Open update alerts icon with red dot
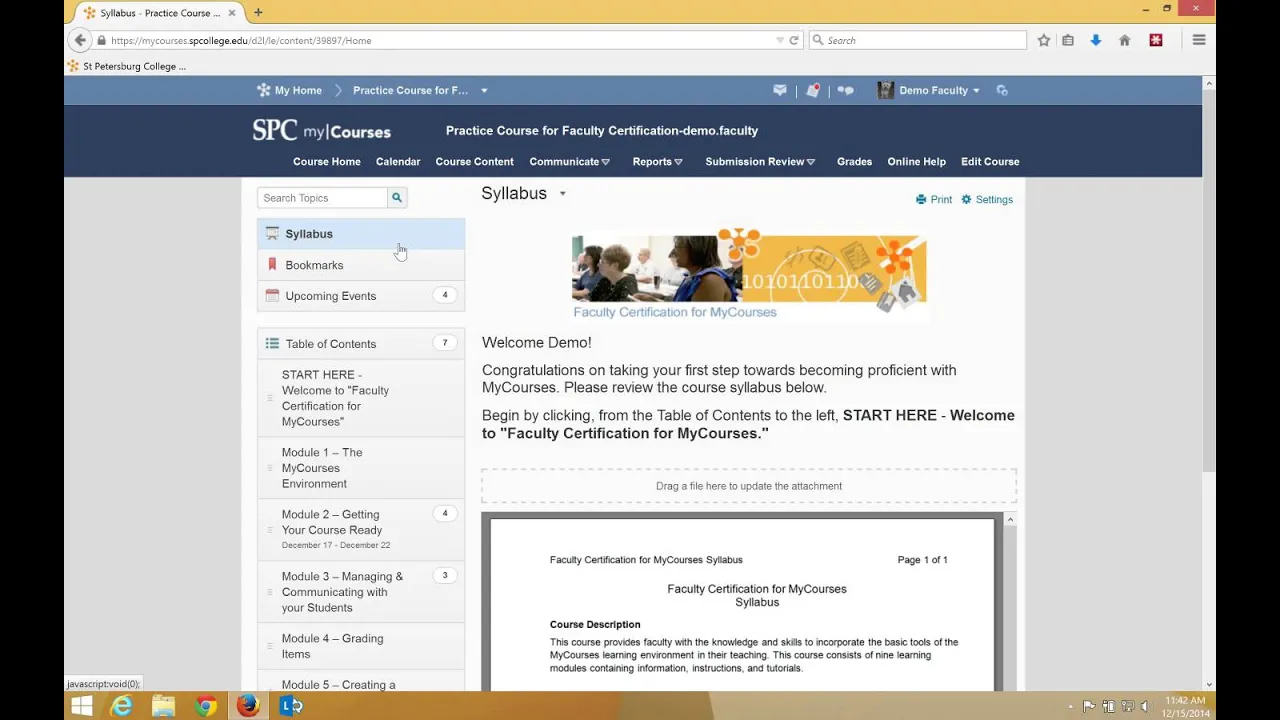 pos(813,90)
